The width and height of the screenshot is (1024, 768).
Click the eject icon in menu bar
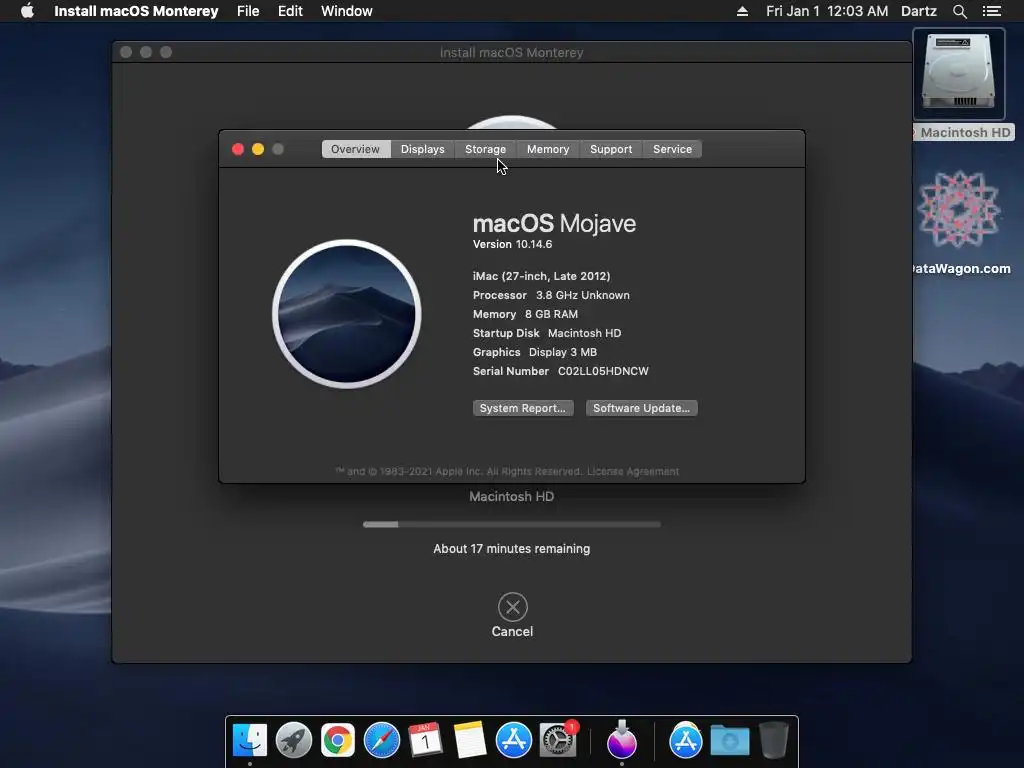click(743, 11)
